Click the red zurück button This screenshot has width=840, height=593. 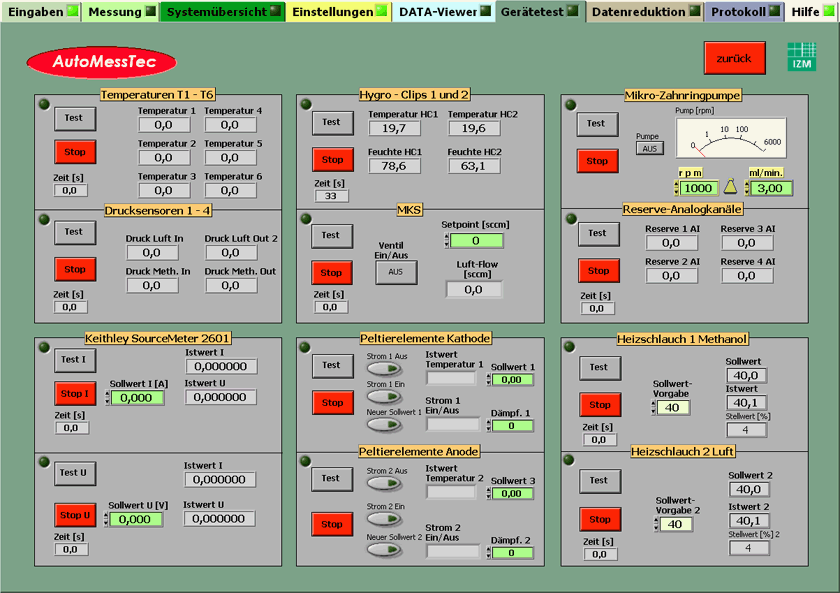[x=734, y=58]
